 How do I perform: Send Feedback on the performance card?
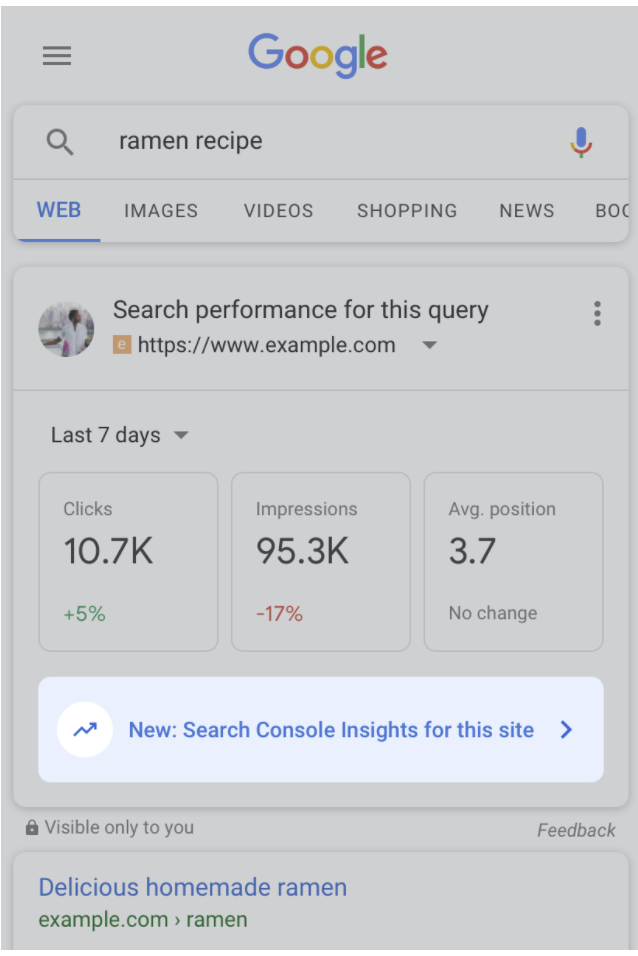tap(577, 829)
